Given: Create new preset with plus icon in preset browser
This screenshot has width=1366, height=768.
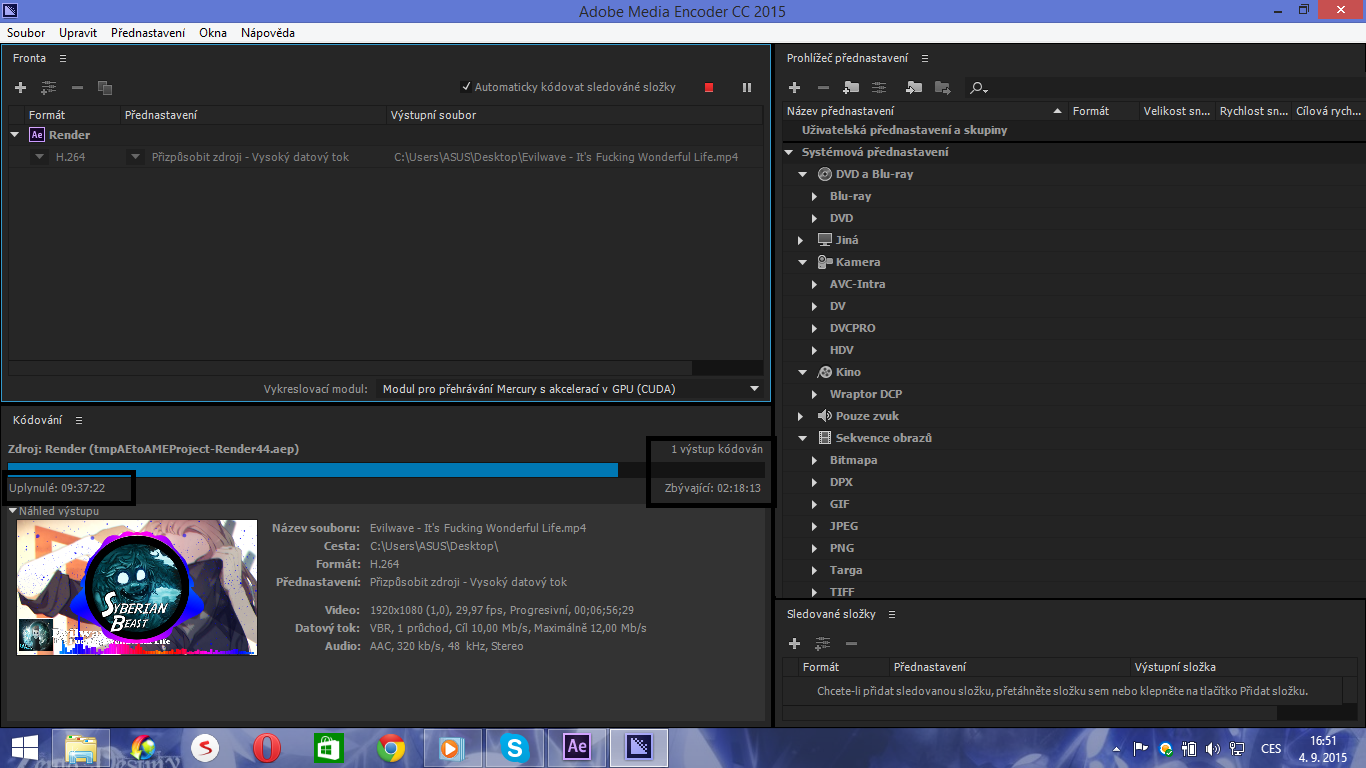Looking at the screenshot, I should coord(795,88).
